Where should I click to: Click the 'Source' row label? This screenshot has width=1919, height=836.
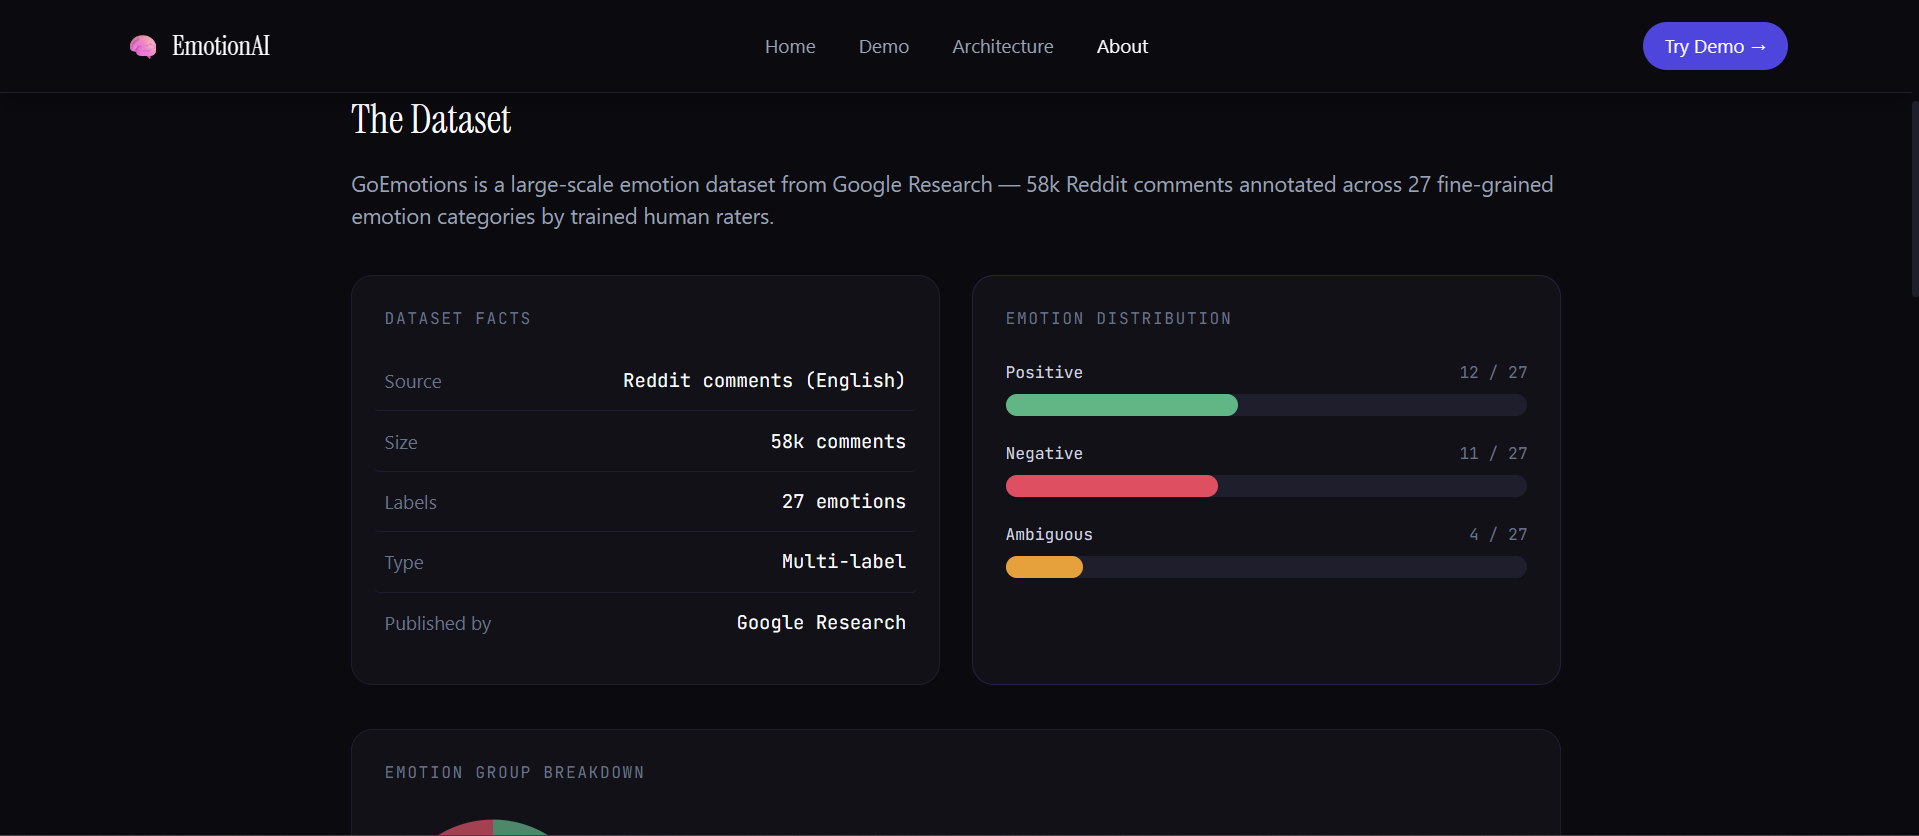(413, 381)
